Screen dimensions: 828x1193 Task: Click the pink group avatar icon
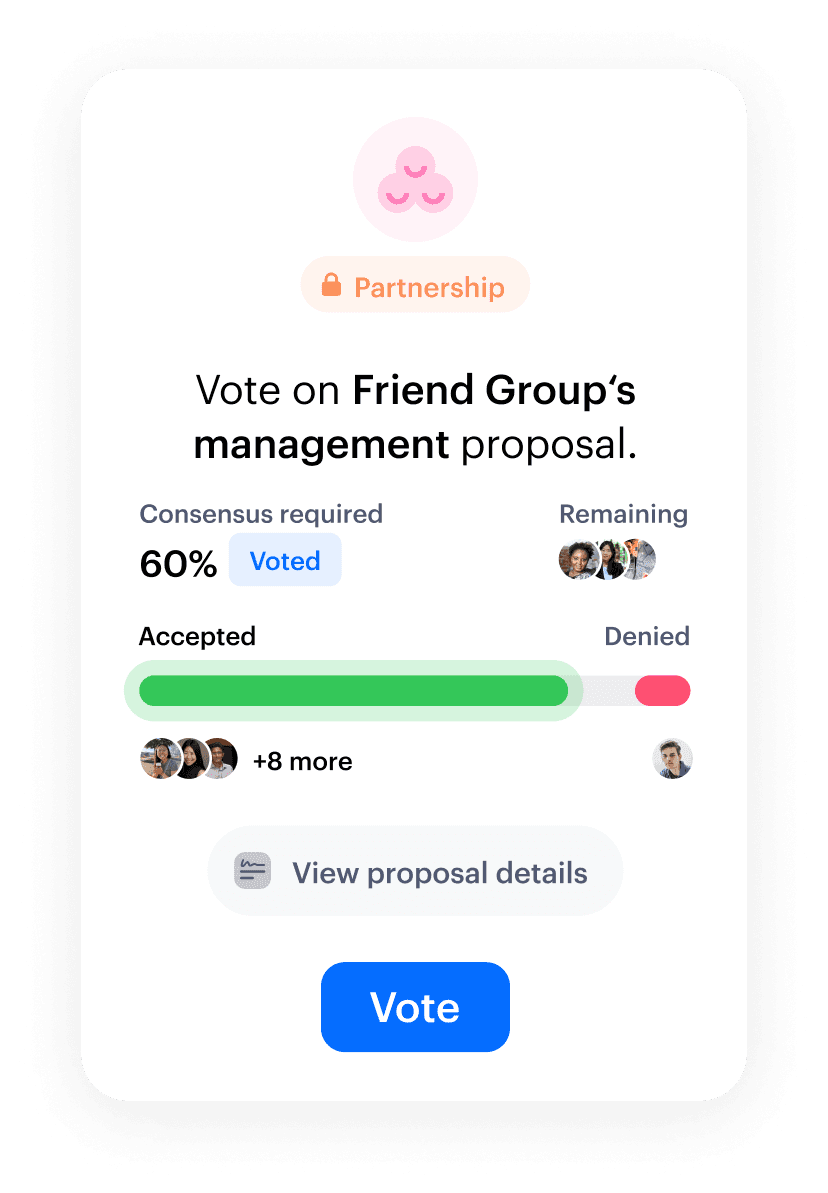click(415, 180)
